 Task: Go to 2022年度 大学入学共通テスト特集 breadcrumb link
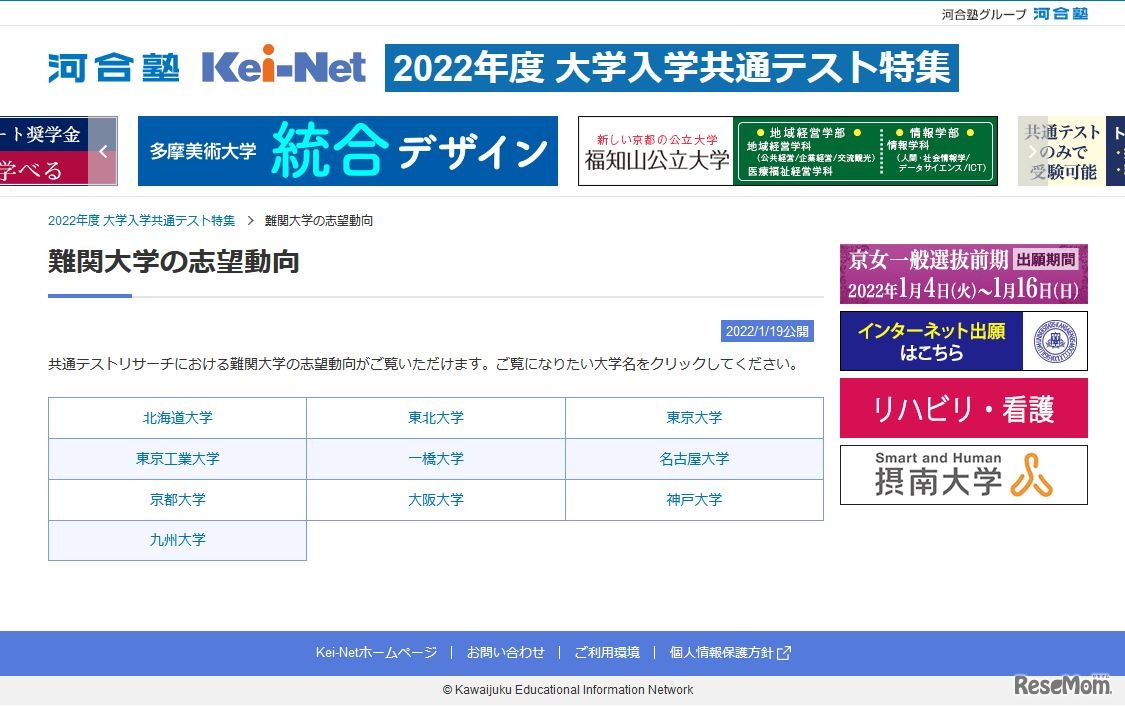pyautogui.click(x=141, y=220)
